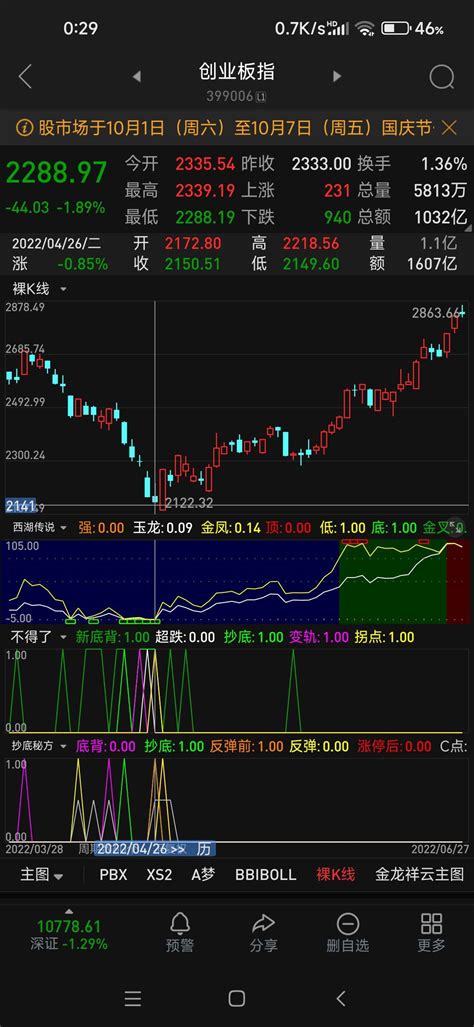Tap the 变轨: 1.00 indicator value

[x=319, y=637]
